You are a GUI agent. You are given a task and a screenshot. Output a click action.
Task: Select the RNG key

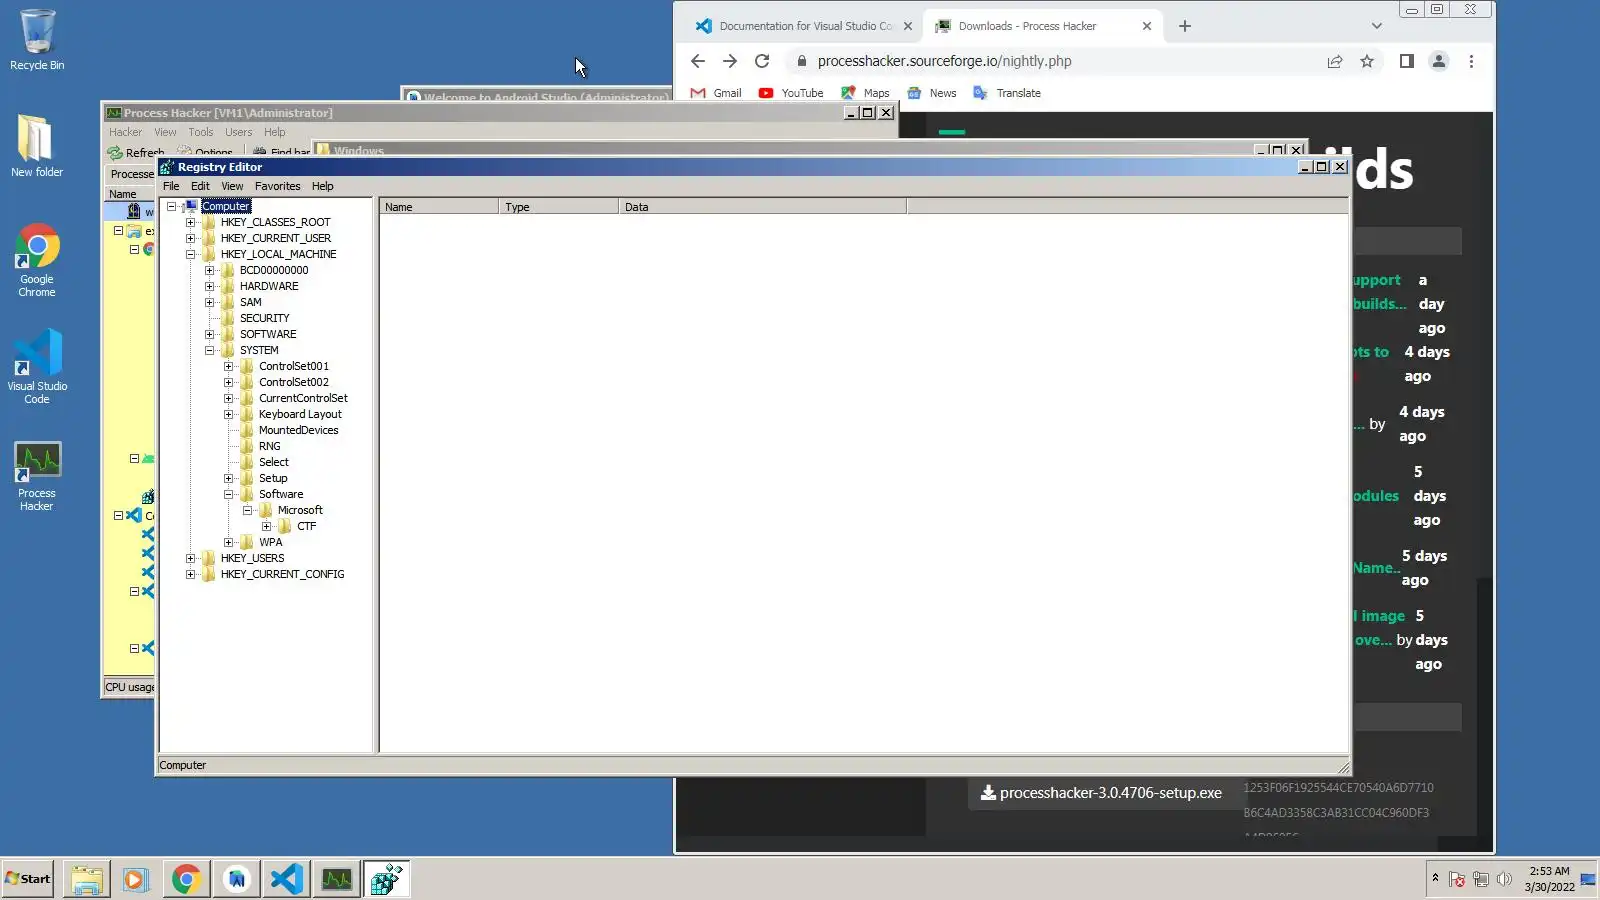click(269, 446)
